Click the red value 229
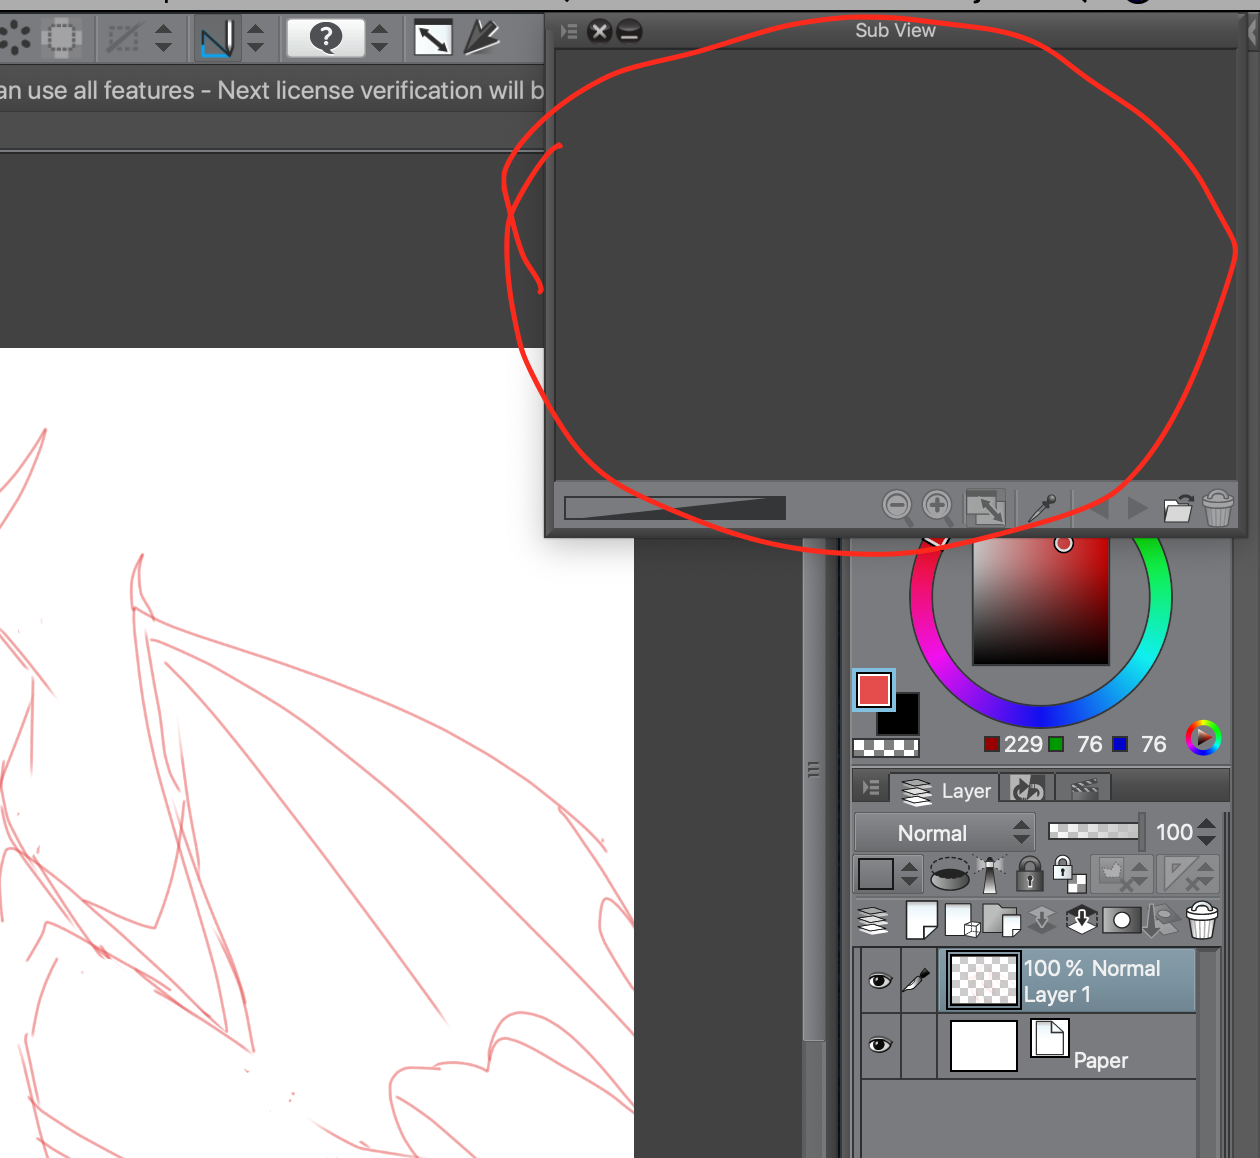 [1023, 744]
